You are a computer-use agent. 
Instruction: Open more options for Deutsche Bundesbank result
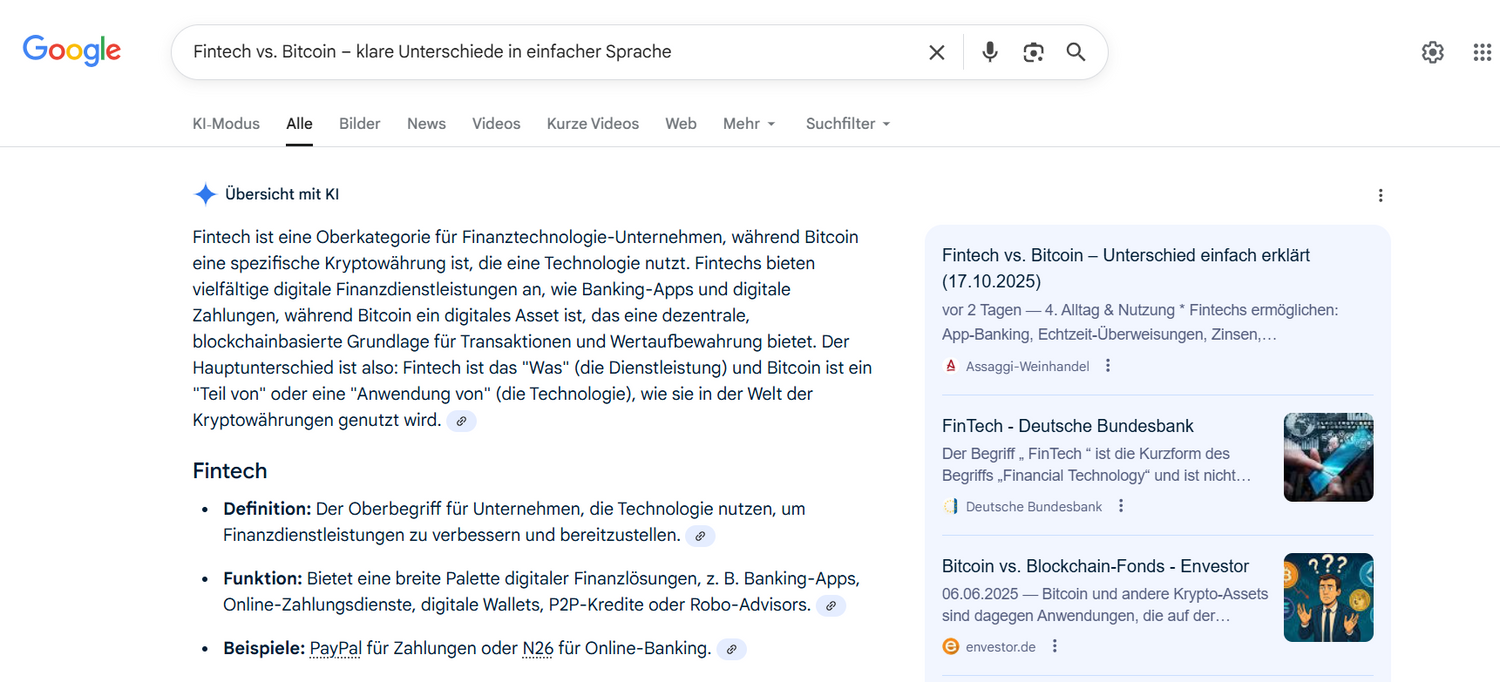[x=1121, y=506]
